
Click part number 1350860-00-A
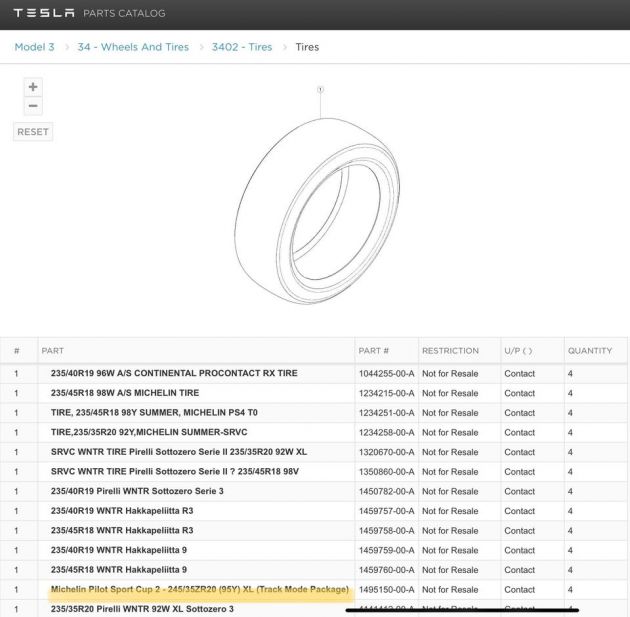point(387,472)
